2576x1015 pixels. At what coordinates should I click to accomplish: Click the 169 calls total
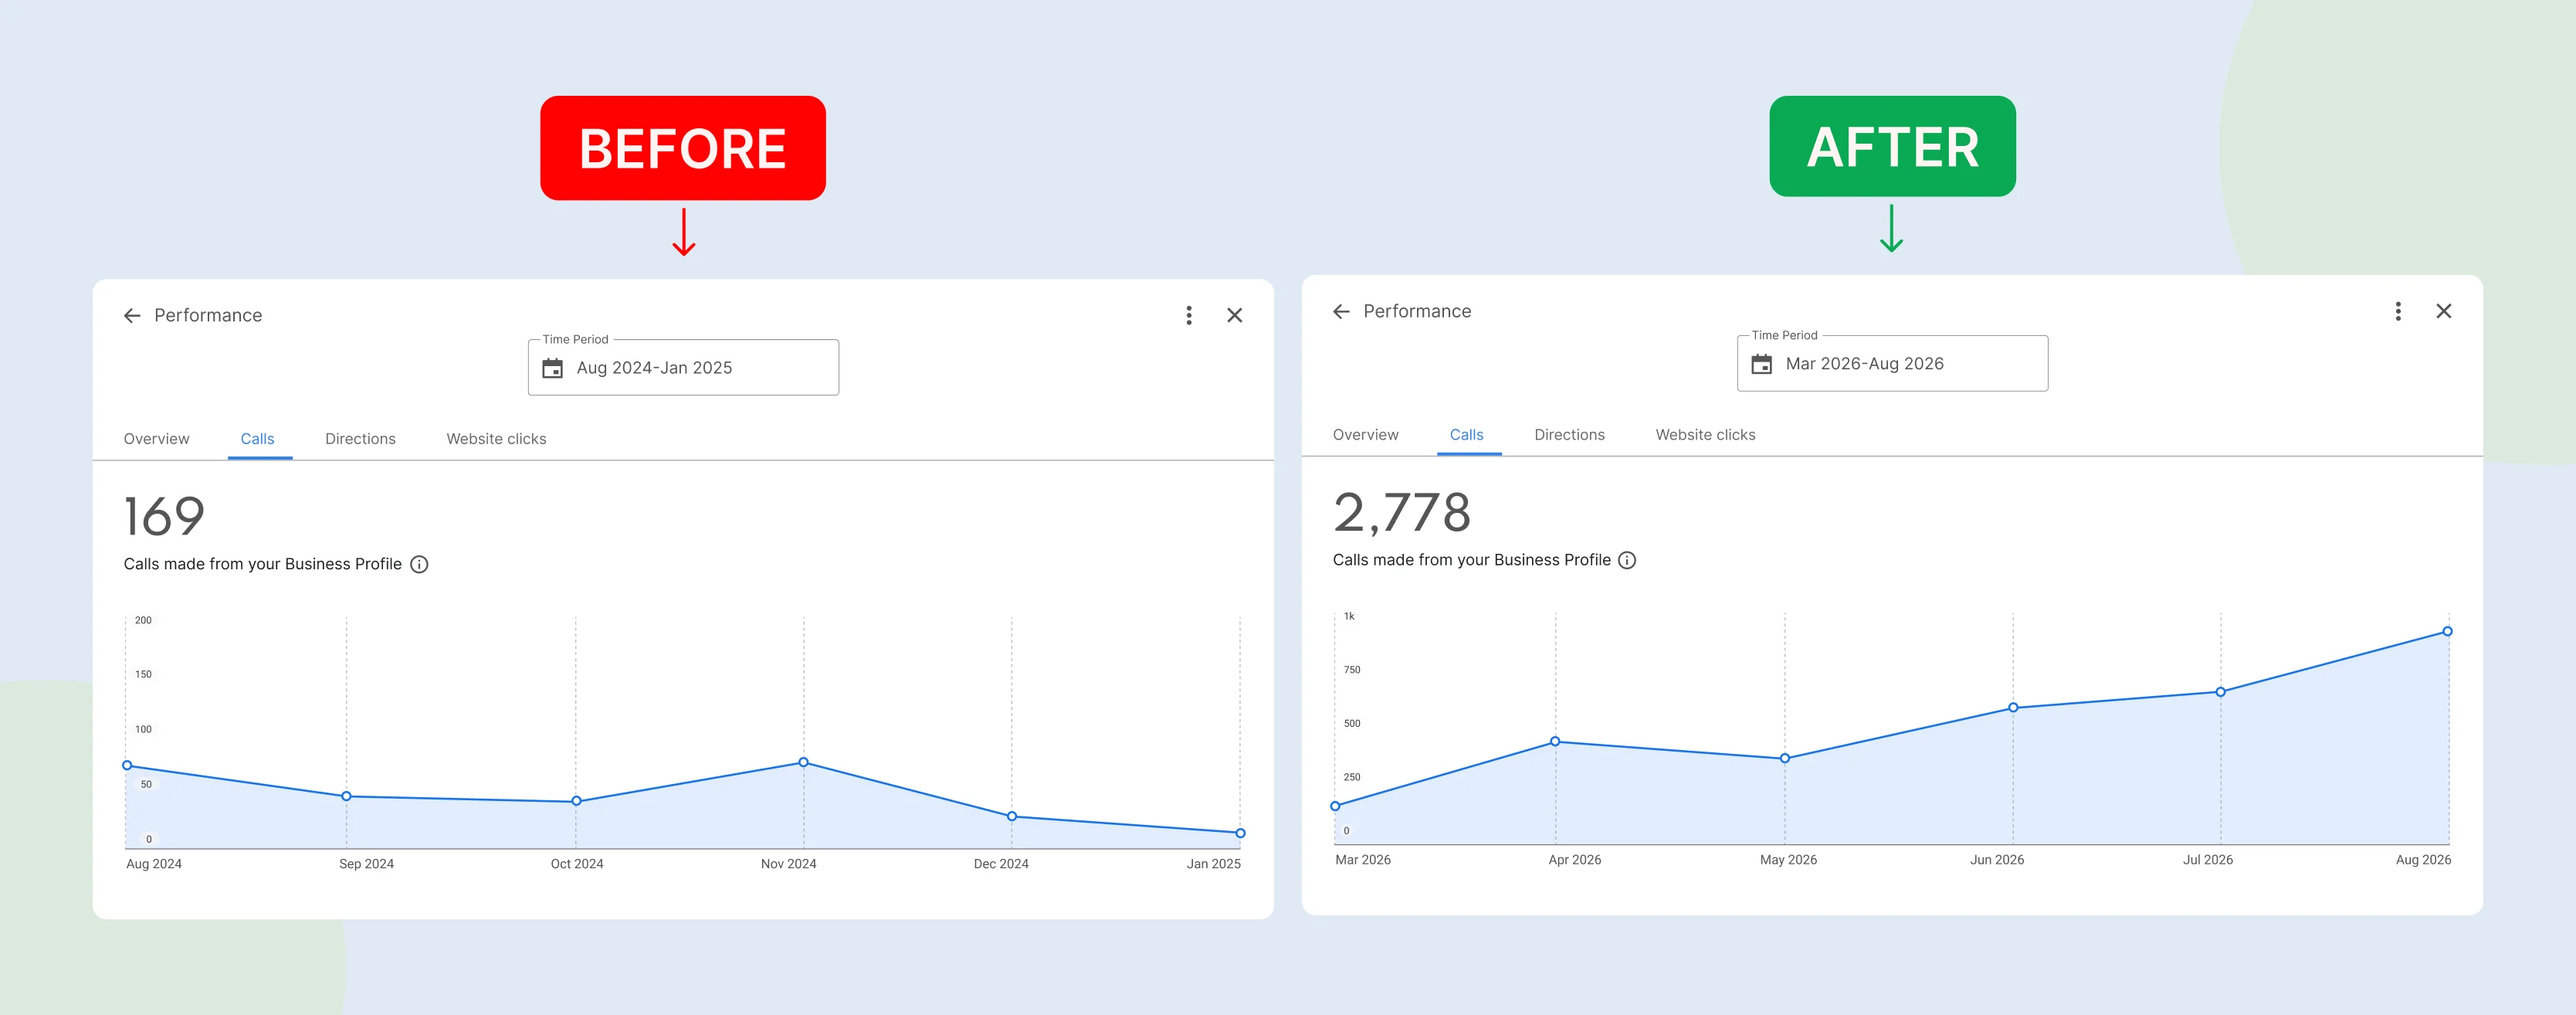pyautogui.click(x=164, y=517)
